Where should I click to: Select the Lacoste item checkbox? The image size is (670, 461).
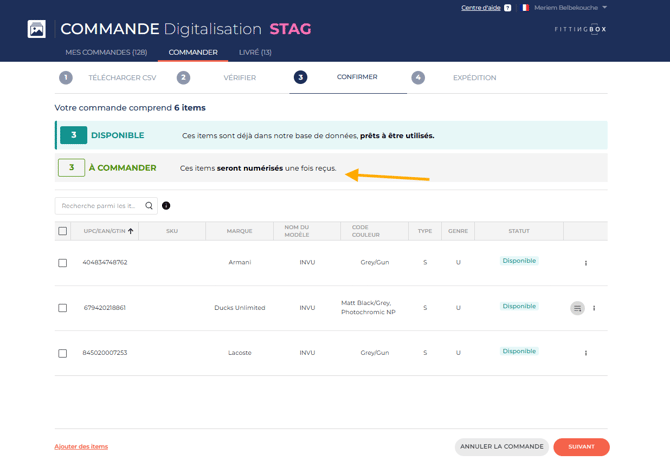pyautogui.click(x=62, y=353)
